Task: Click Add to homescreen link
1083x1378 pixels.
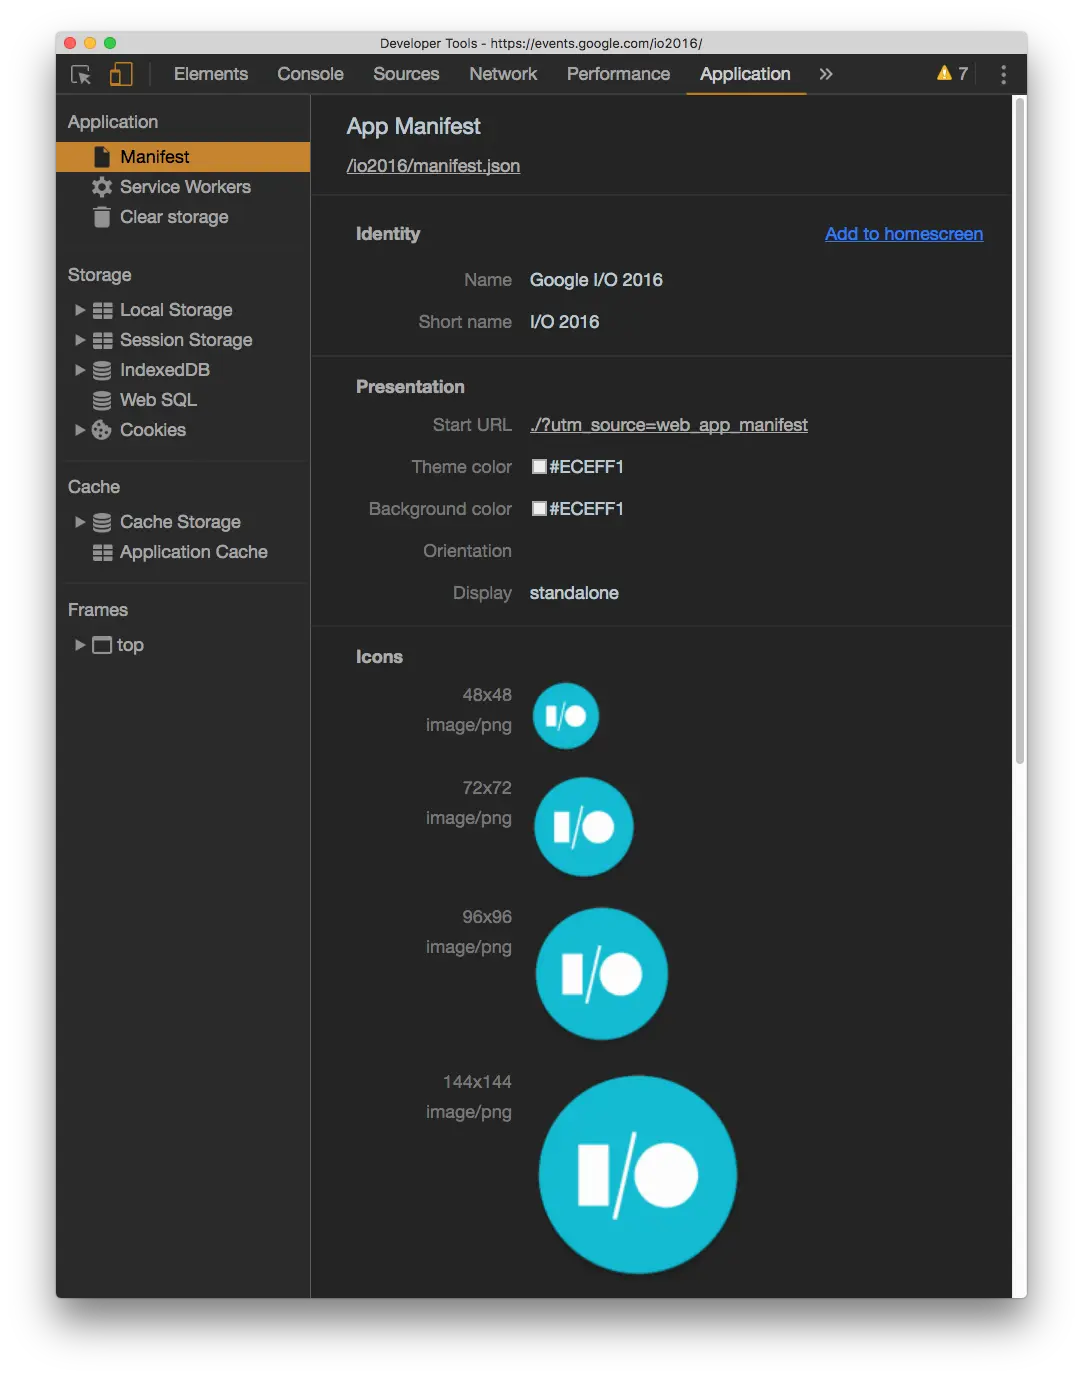Action: click(x=904, y=234)
